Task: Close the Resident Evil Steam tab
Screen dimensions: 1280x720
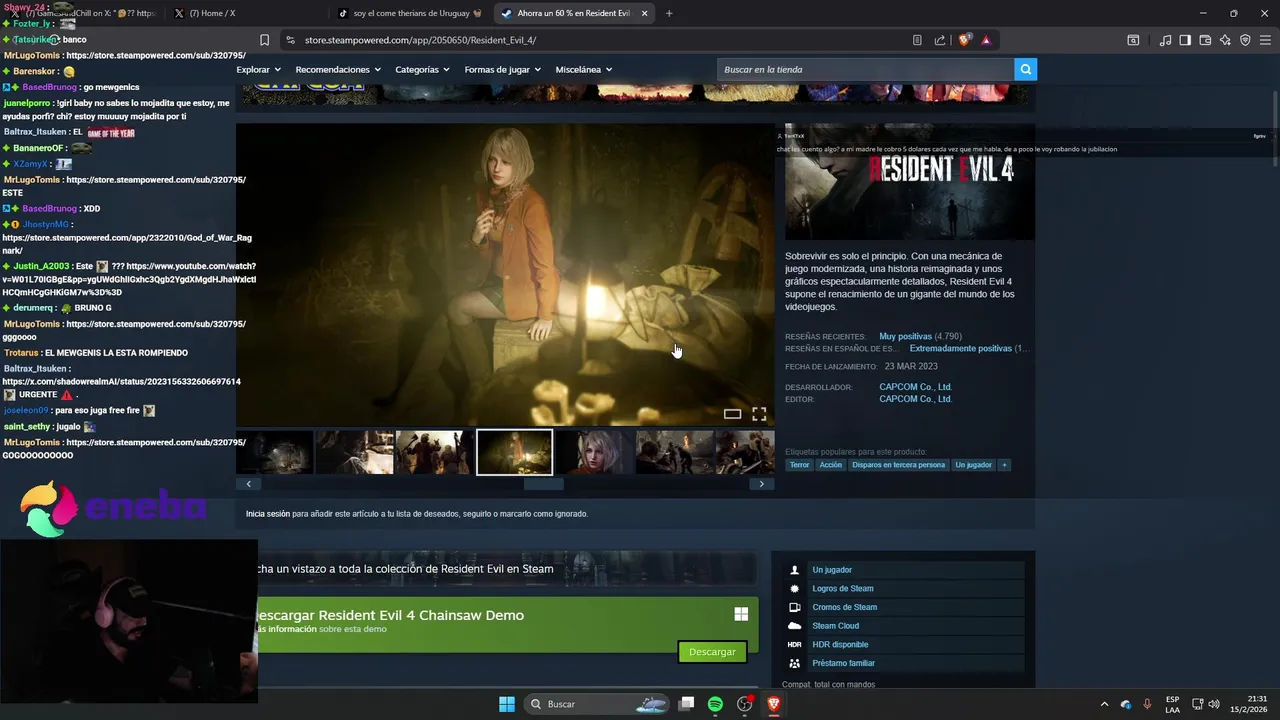Action: coord(644,13)
